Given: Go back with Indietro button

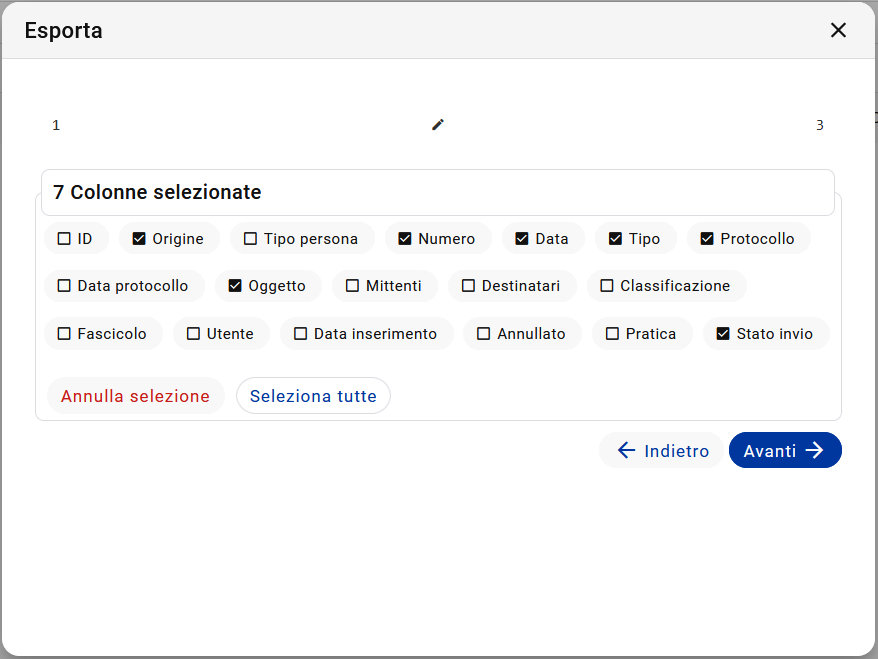Looking at the screenshot, I should 662,450.
